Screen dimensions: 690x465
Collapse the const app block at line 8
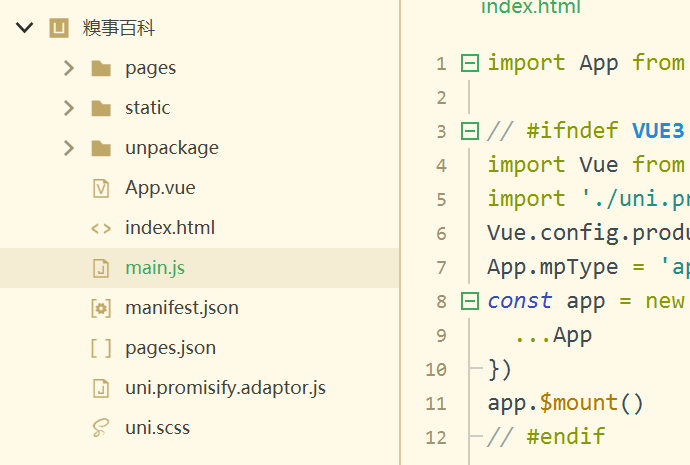(469, 301)
